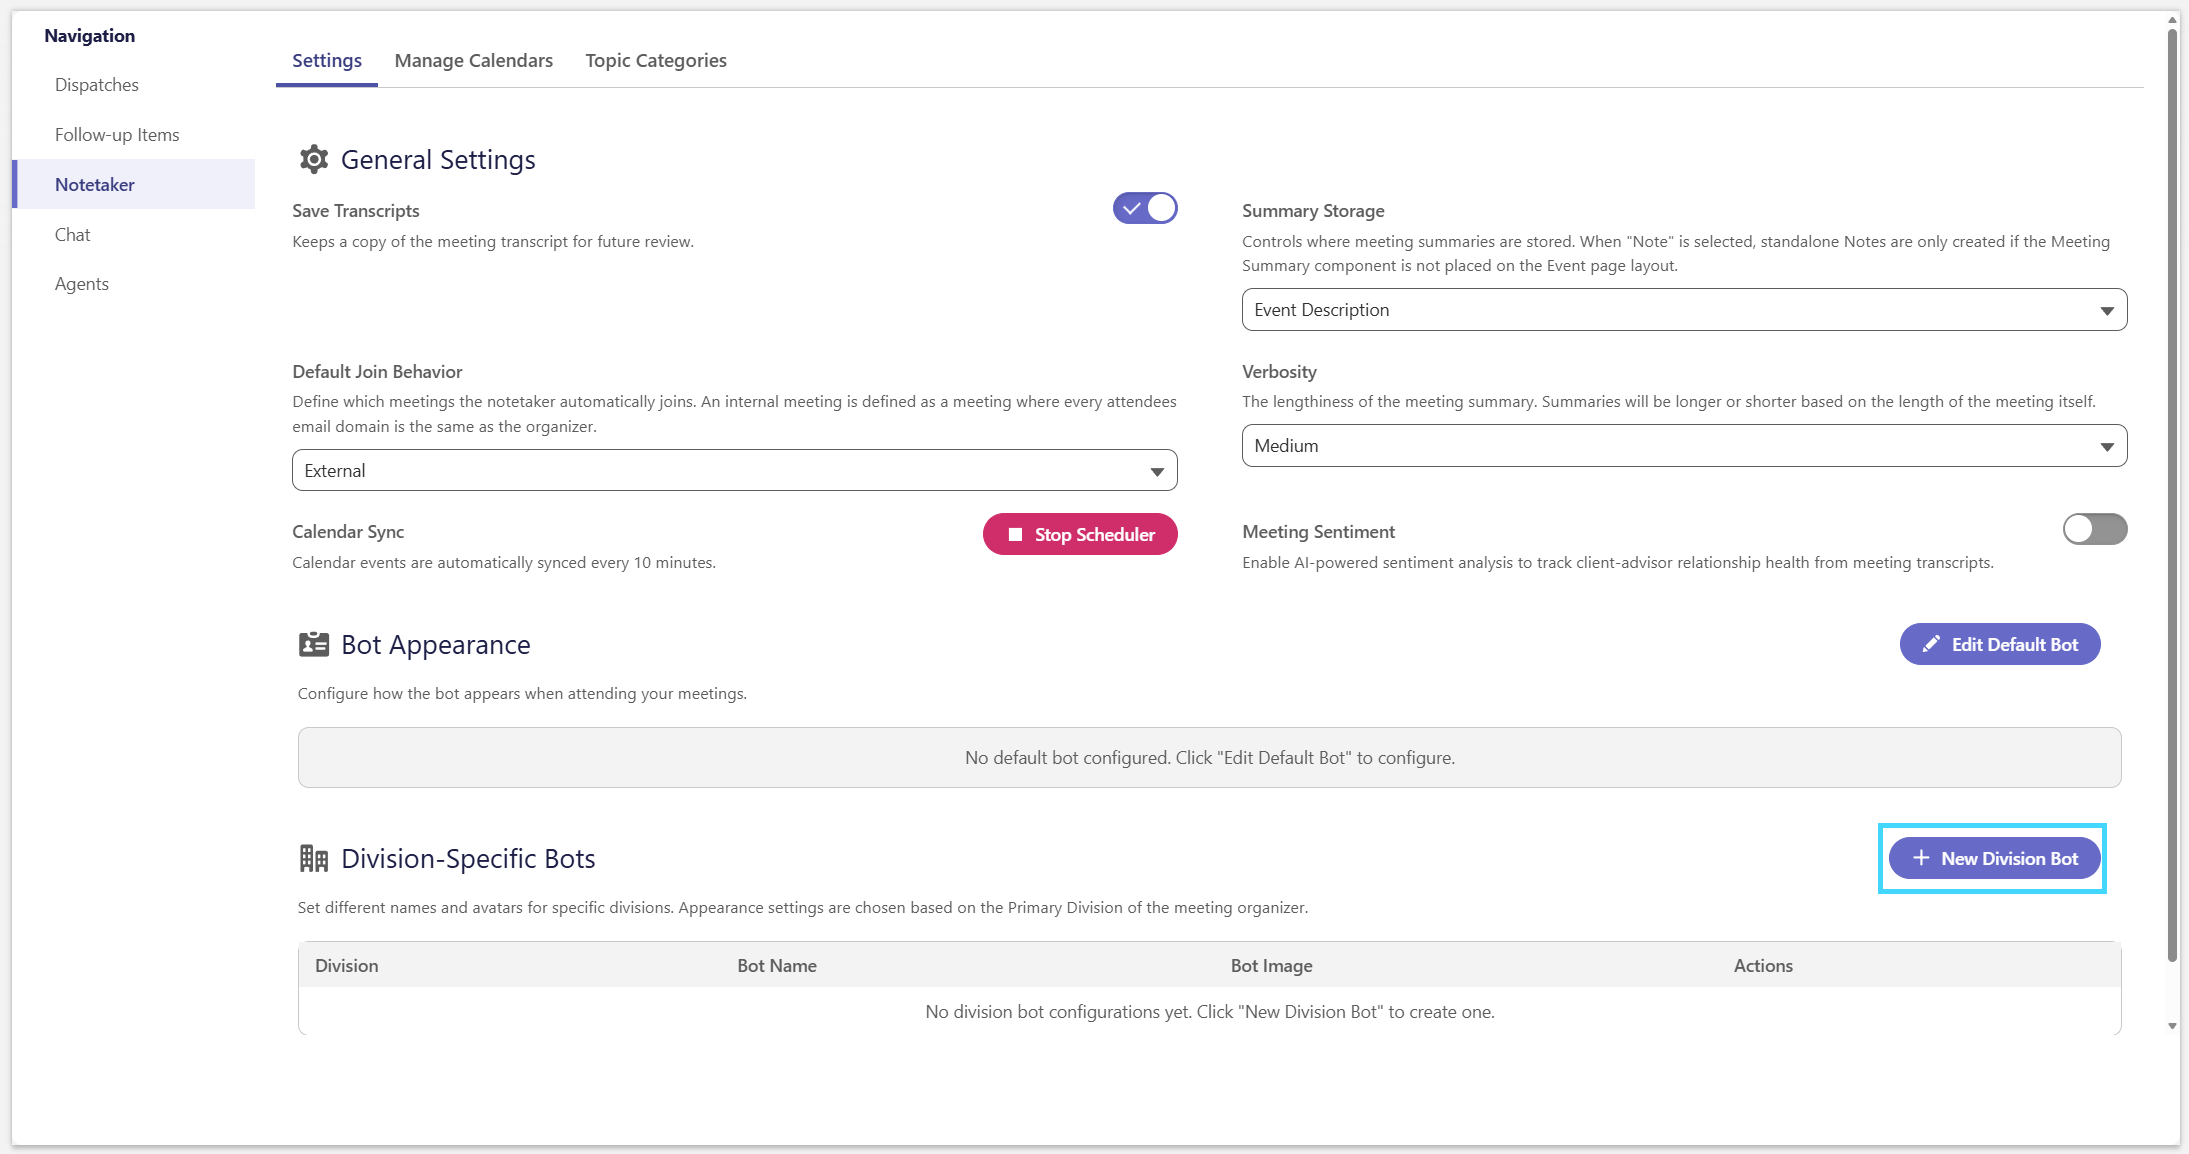Click the Bot Appearance ID card icon
This screenshot has height=1154, width=2189.
tap(314, 644)
